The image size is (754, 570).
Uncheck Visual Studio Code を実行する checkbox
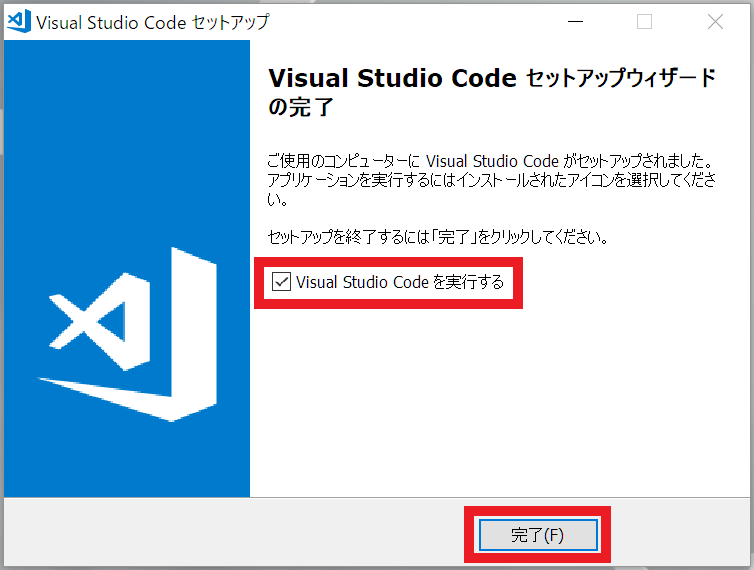[x=281, y=282]
